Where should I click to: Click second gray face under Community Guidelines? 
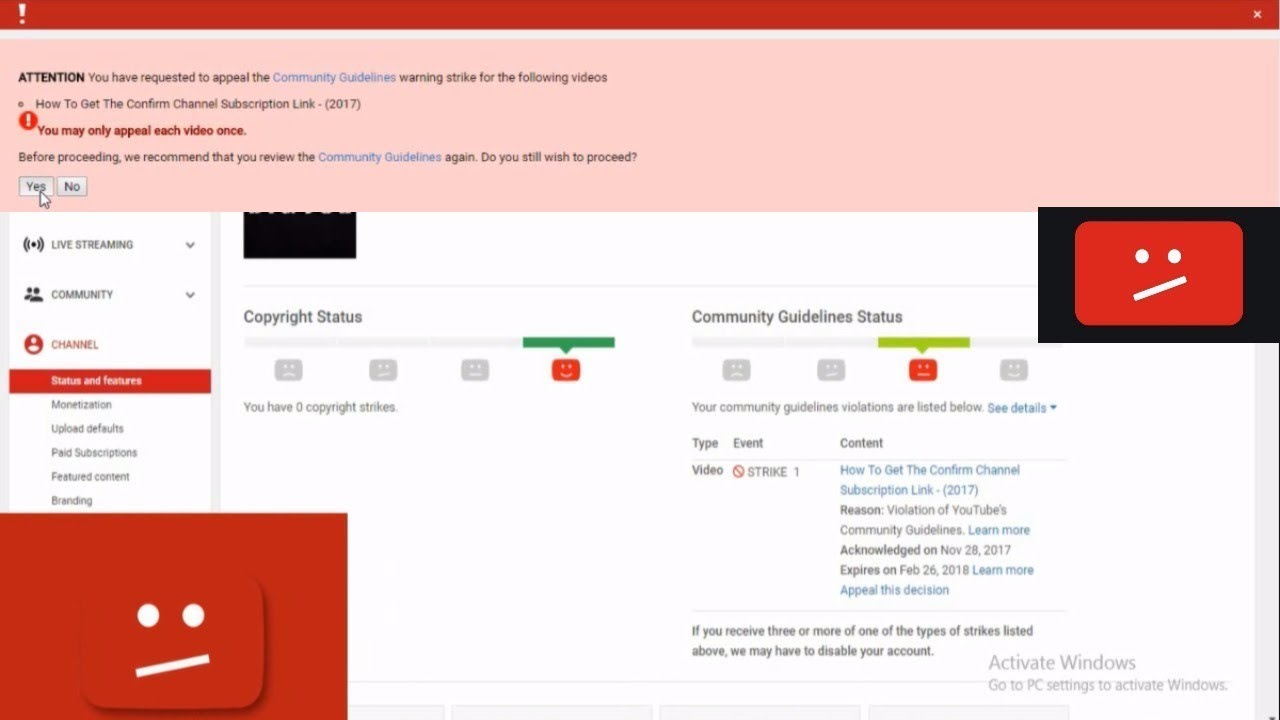click(x=831, y=370)
